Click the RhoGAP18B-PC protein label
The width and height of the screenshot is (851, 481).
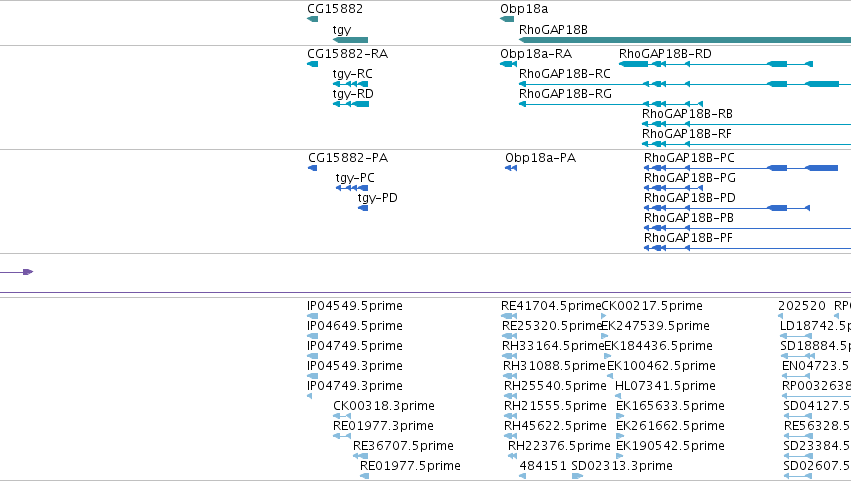coord(689,158)
